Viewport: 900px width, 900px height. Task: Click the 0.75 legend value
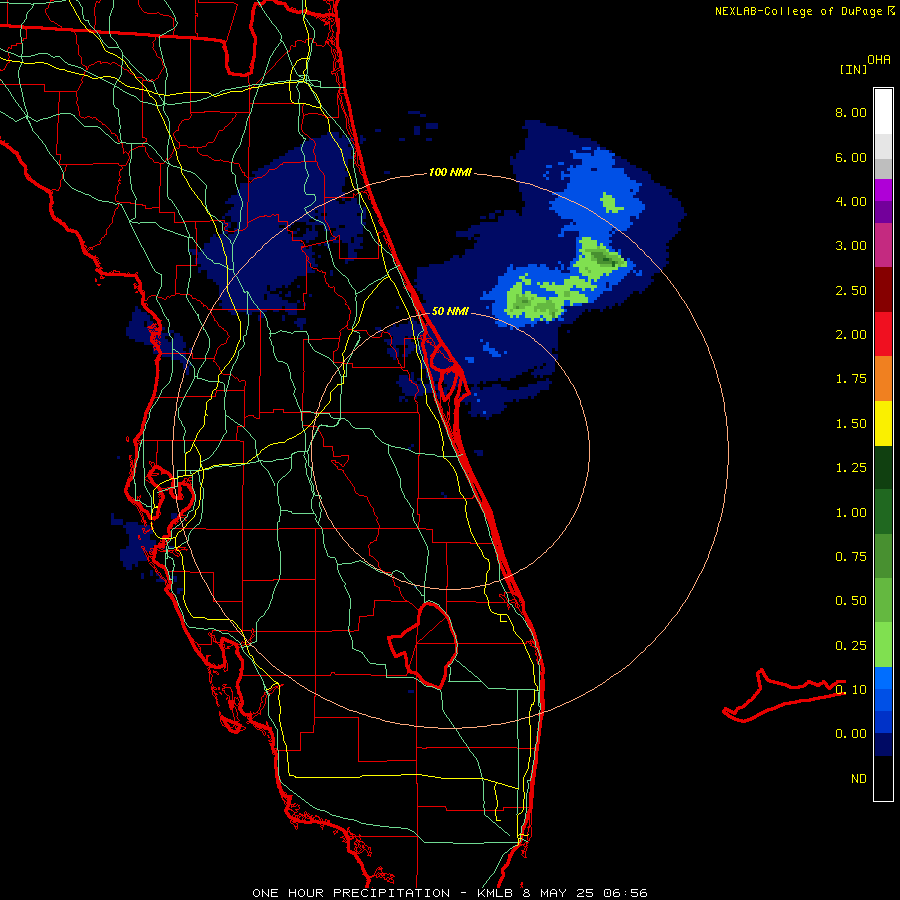click(851, 557)
